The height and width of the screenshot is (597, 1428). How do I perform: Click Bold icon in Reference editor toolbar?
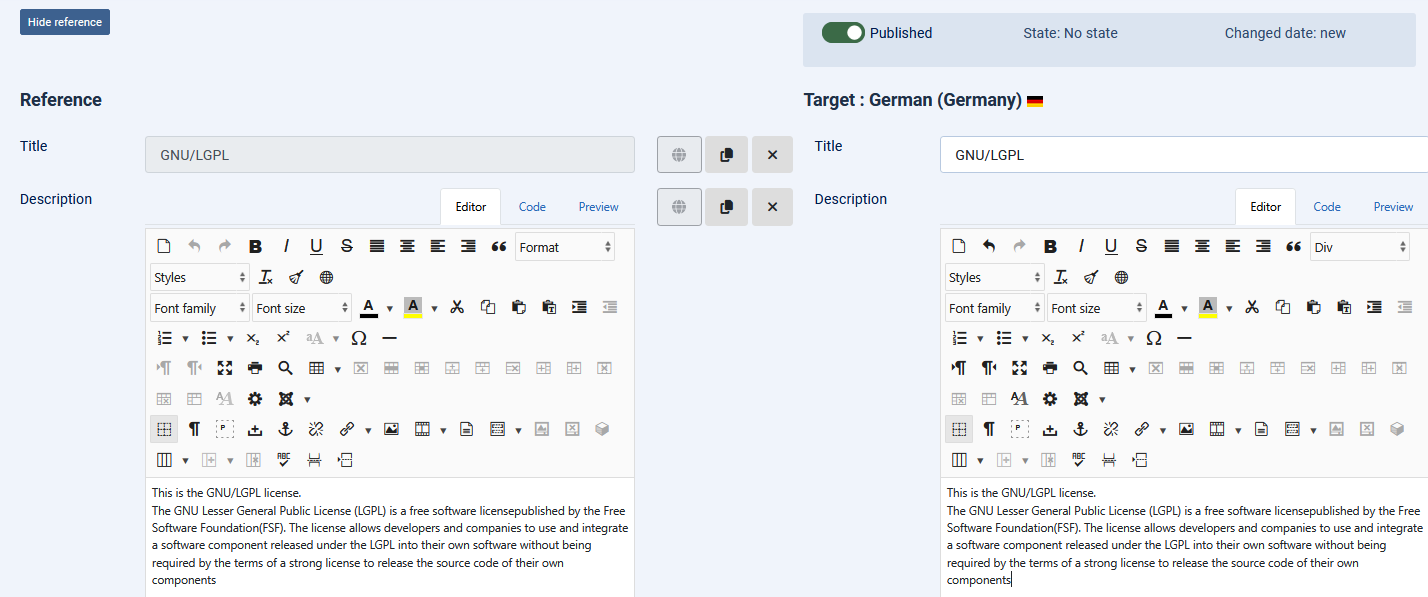256,247
